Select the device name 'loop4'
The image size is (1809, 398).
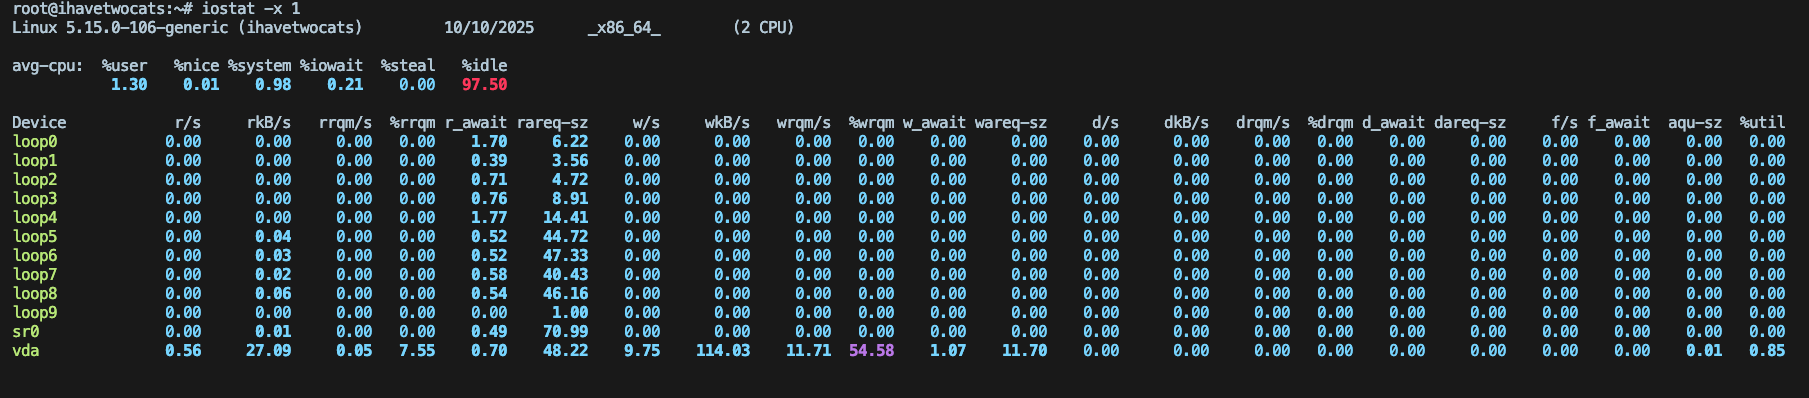pos(35,218)
